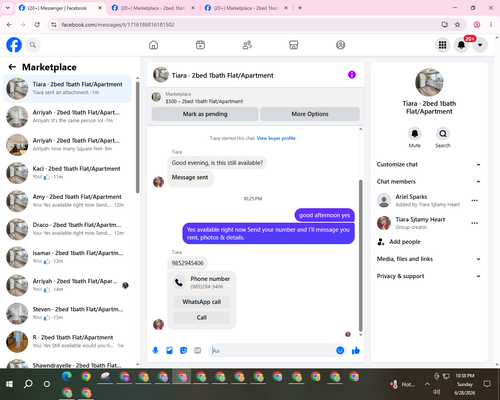Expand the Privacy & support section
This screenshot has width=500, height=400.
429,276
